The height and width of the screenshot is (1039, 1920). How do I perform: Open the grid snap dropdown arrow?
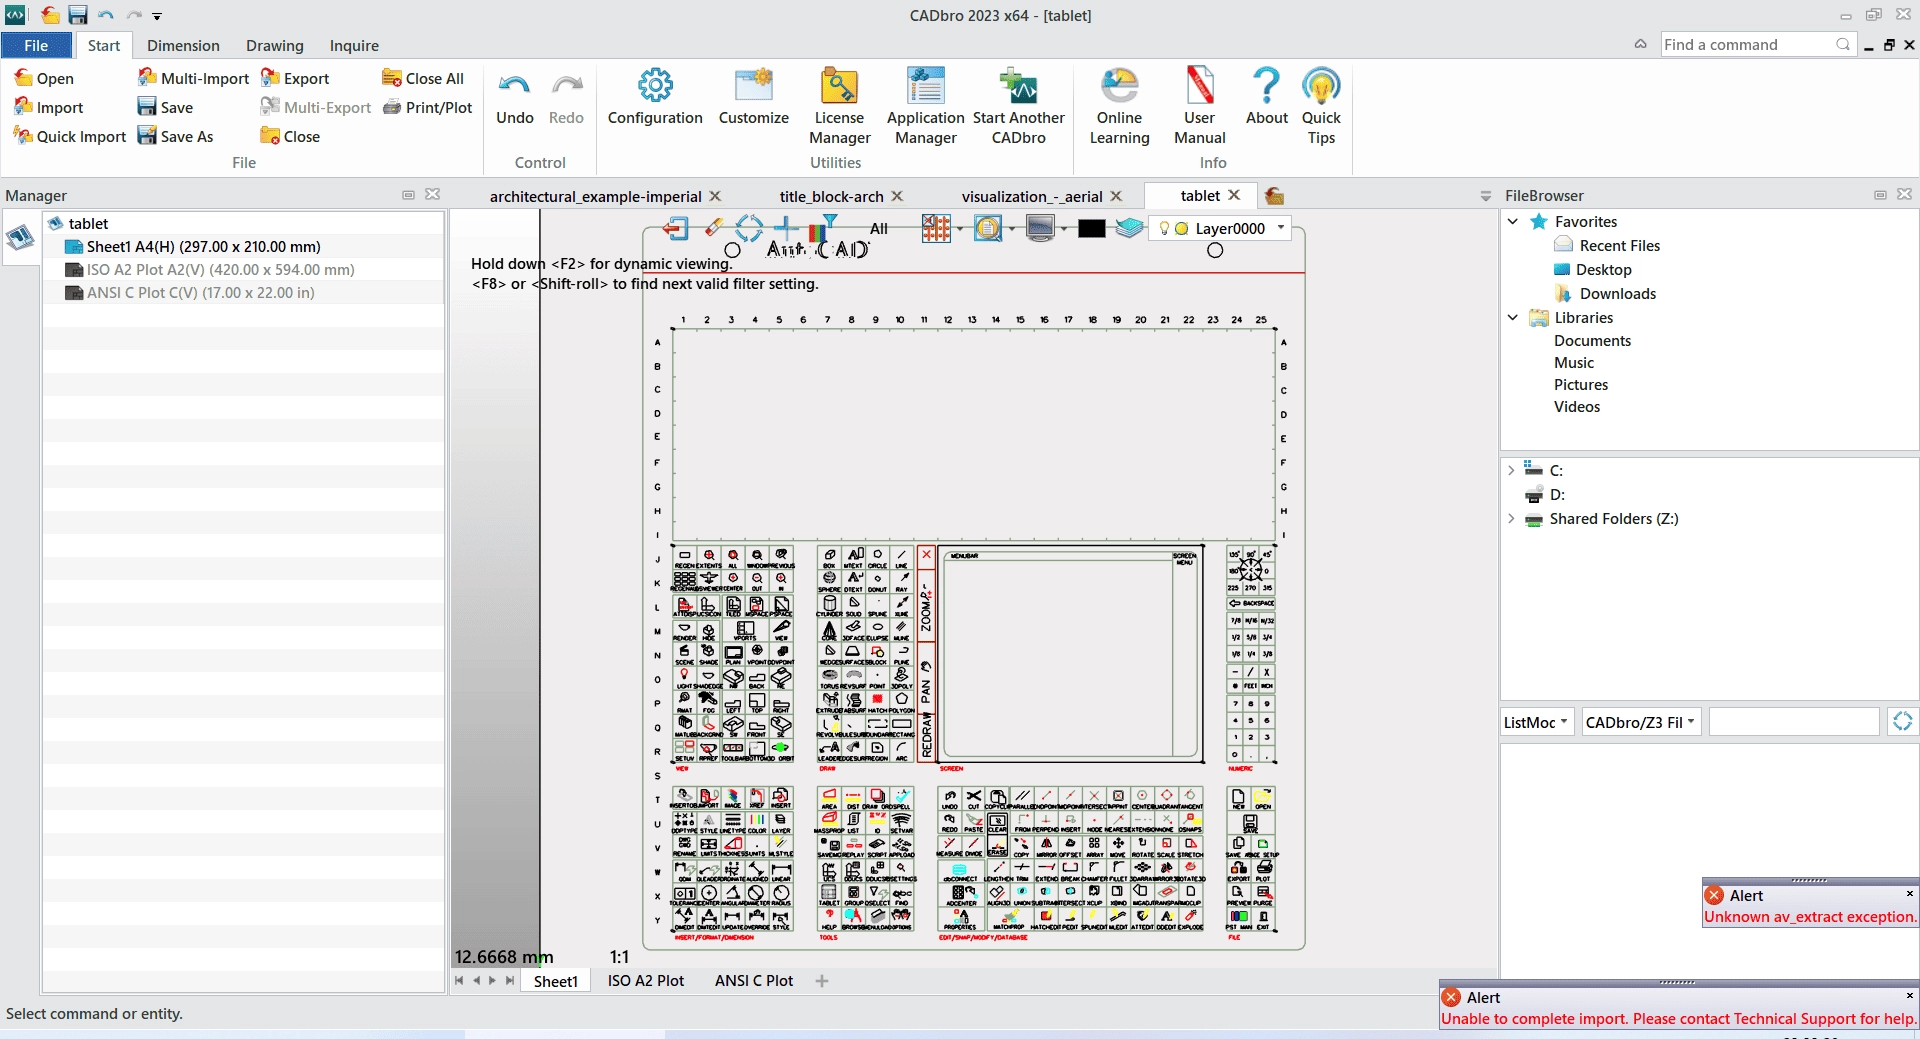(960, 229)
